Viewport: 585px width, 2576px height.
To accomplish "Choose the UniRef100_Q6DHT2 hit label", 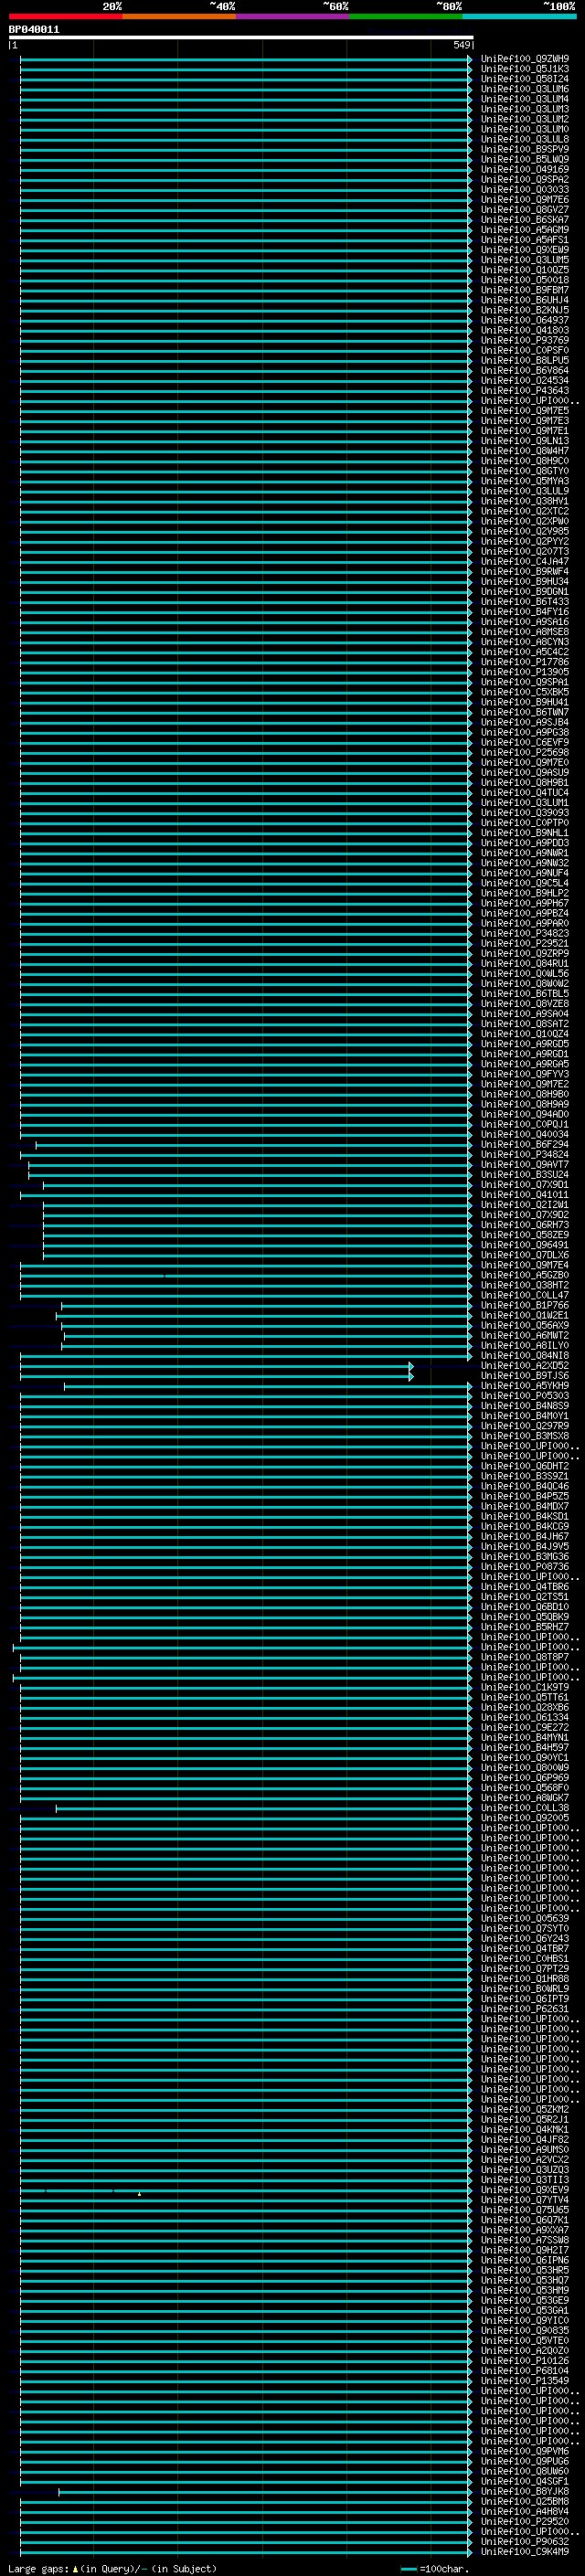I will click(x=525, y=1466).
